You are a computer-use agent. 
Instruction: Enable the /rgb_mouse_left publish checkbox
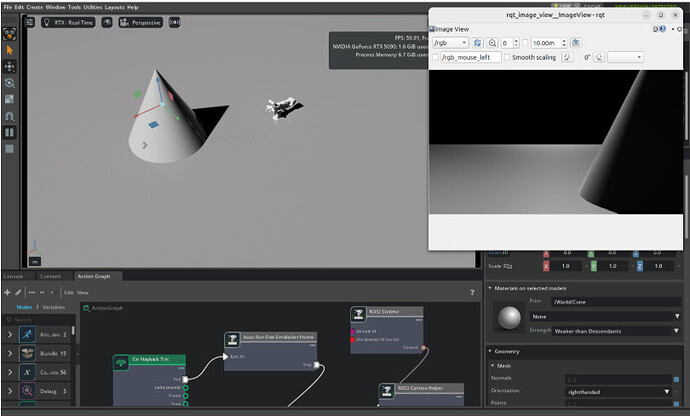pos(436,57)
